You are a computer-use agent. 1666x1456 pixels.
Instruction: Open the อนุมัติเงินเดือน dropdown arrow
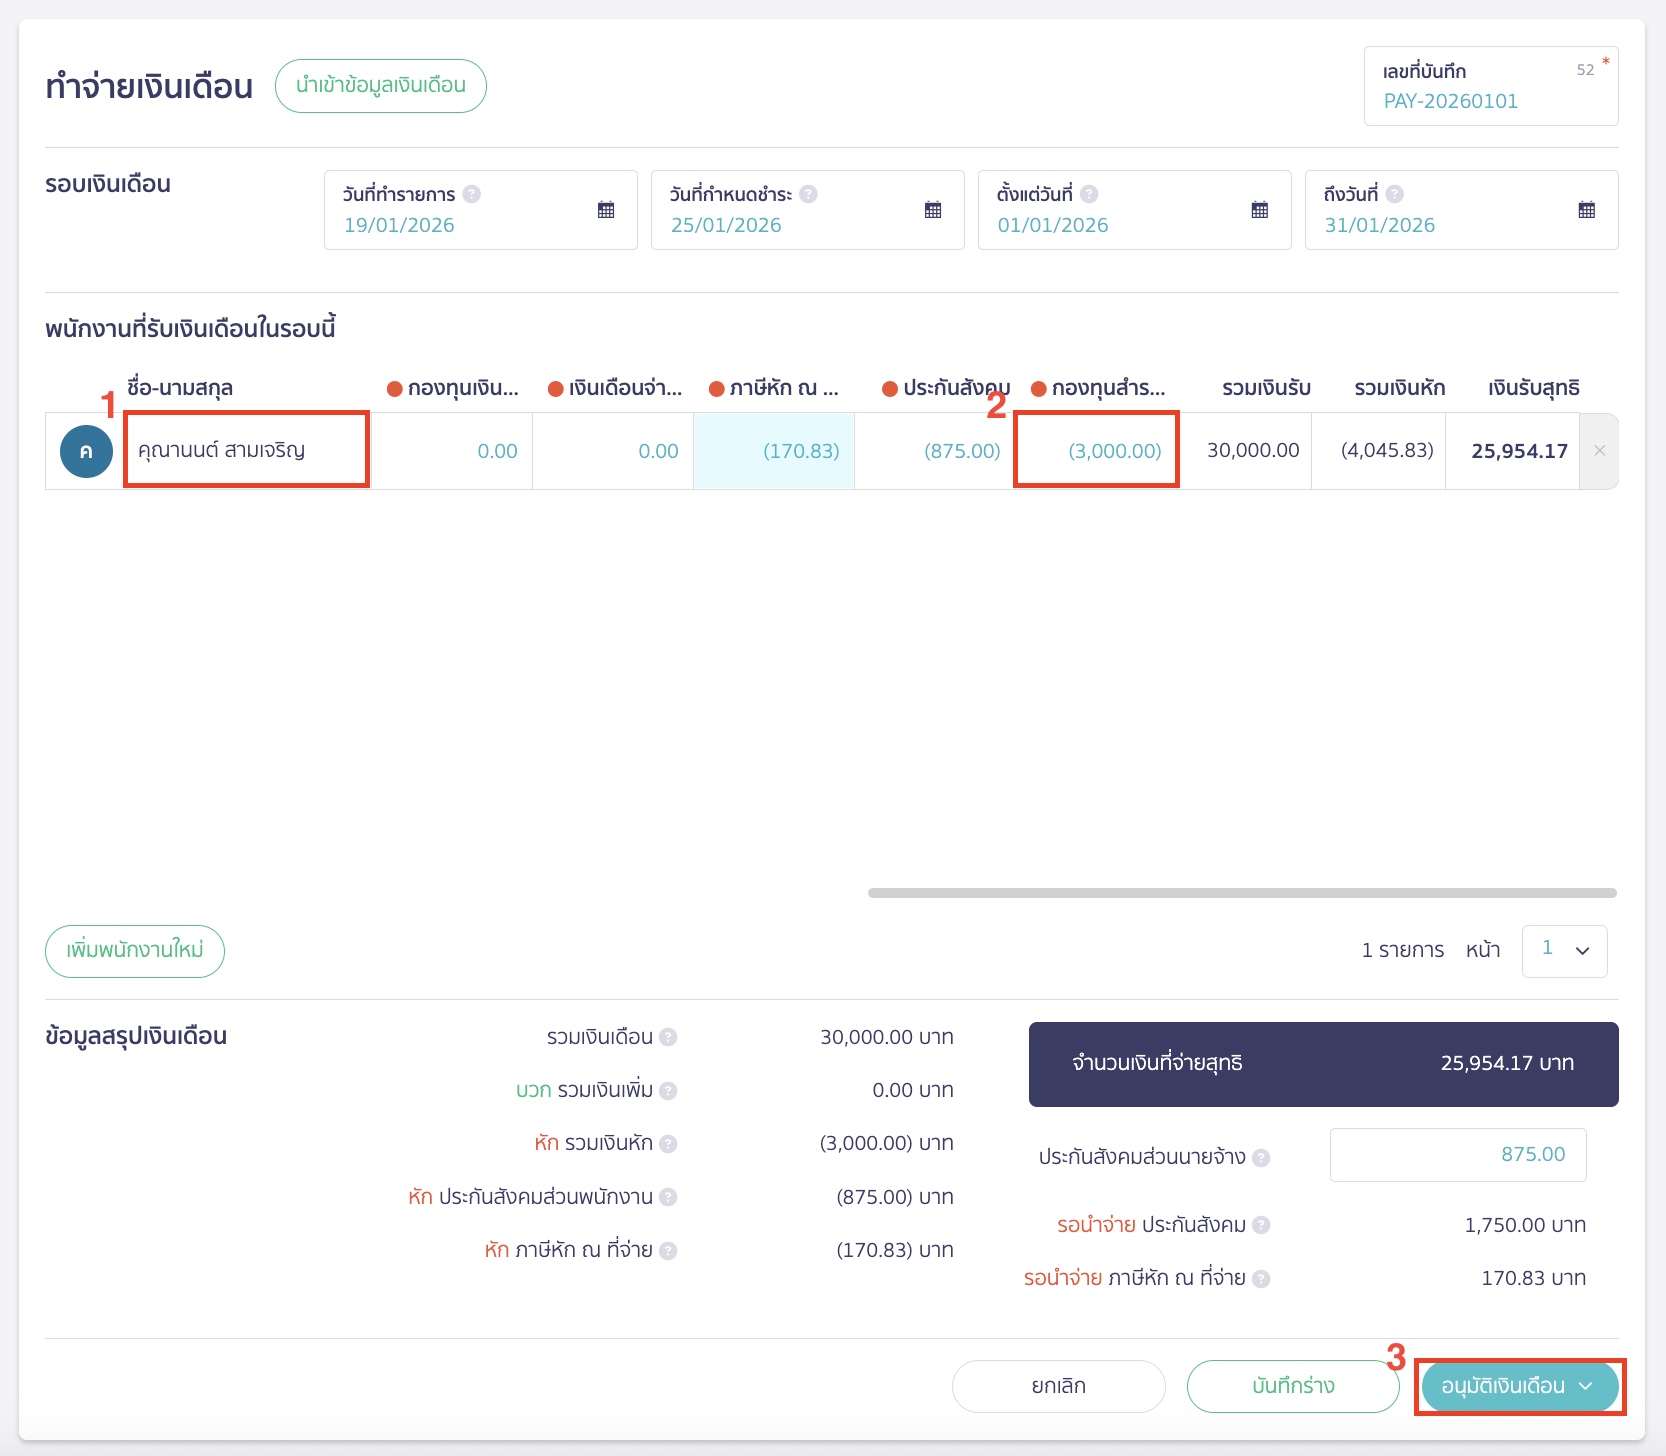pyautogui.click(x=1585, y=1386)
